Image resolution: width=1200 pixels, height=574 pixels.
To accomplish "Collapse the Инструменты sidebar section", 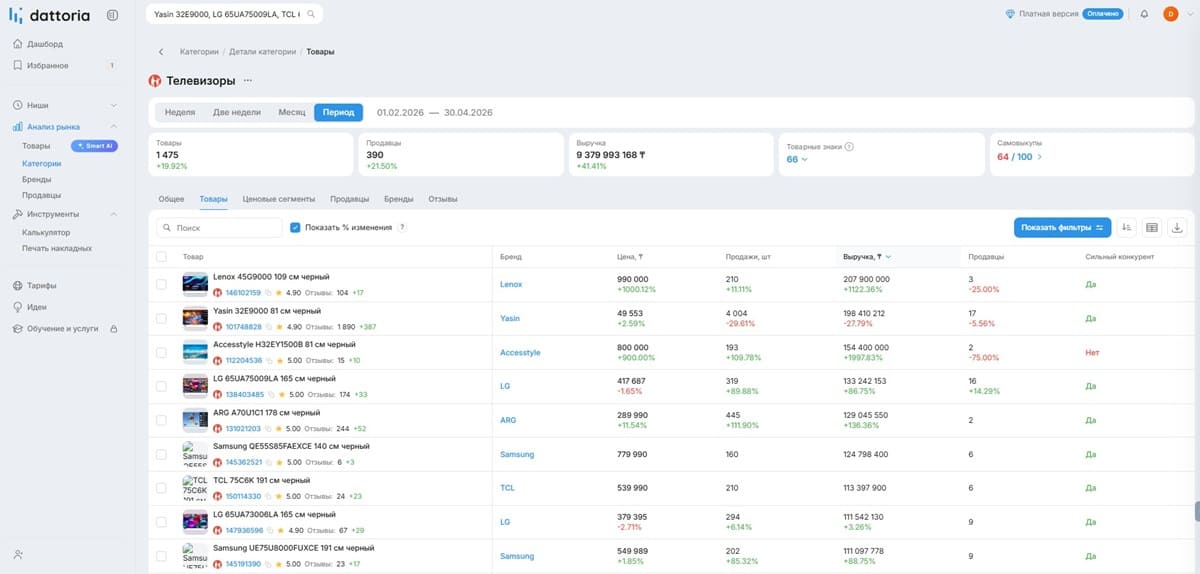I will coord(113,214).
